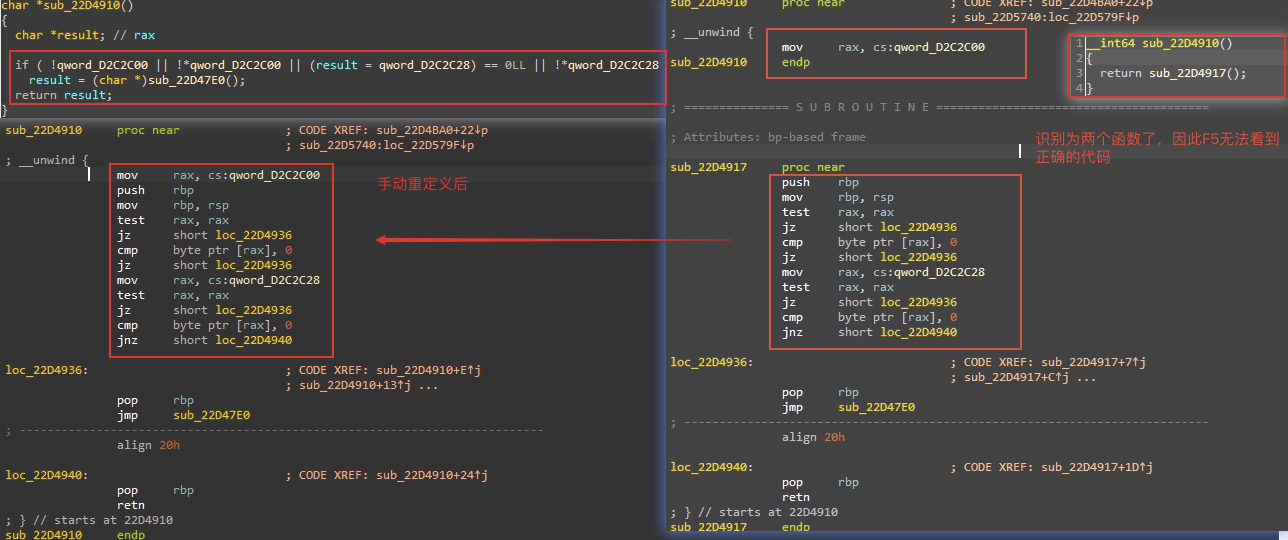Click 'push rbp' in left listing
The width and height of the screenshot is (1288, 540).
coord(155,190)
